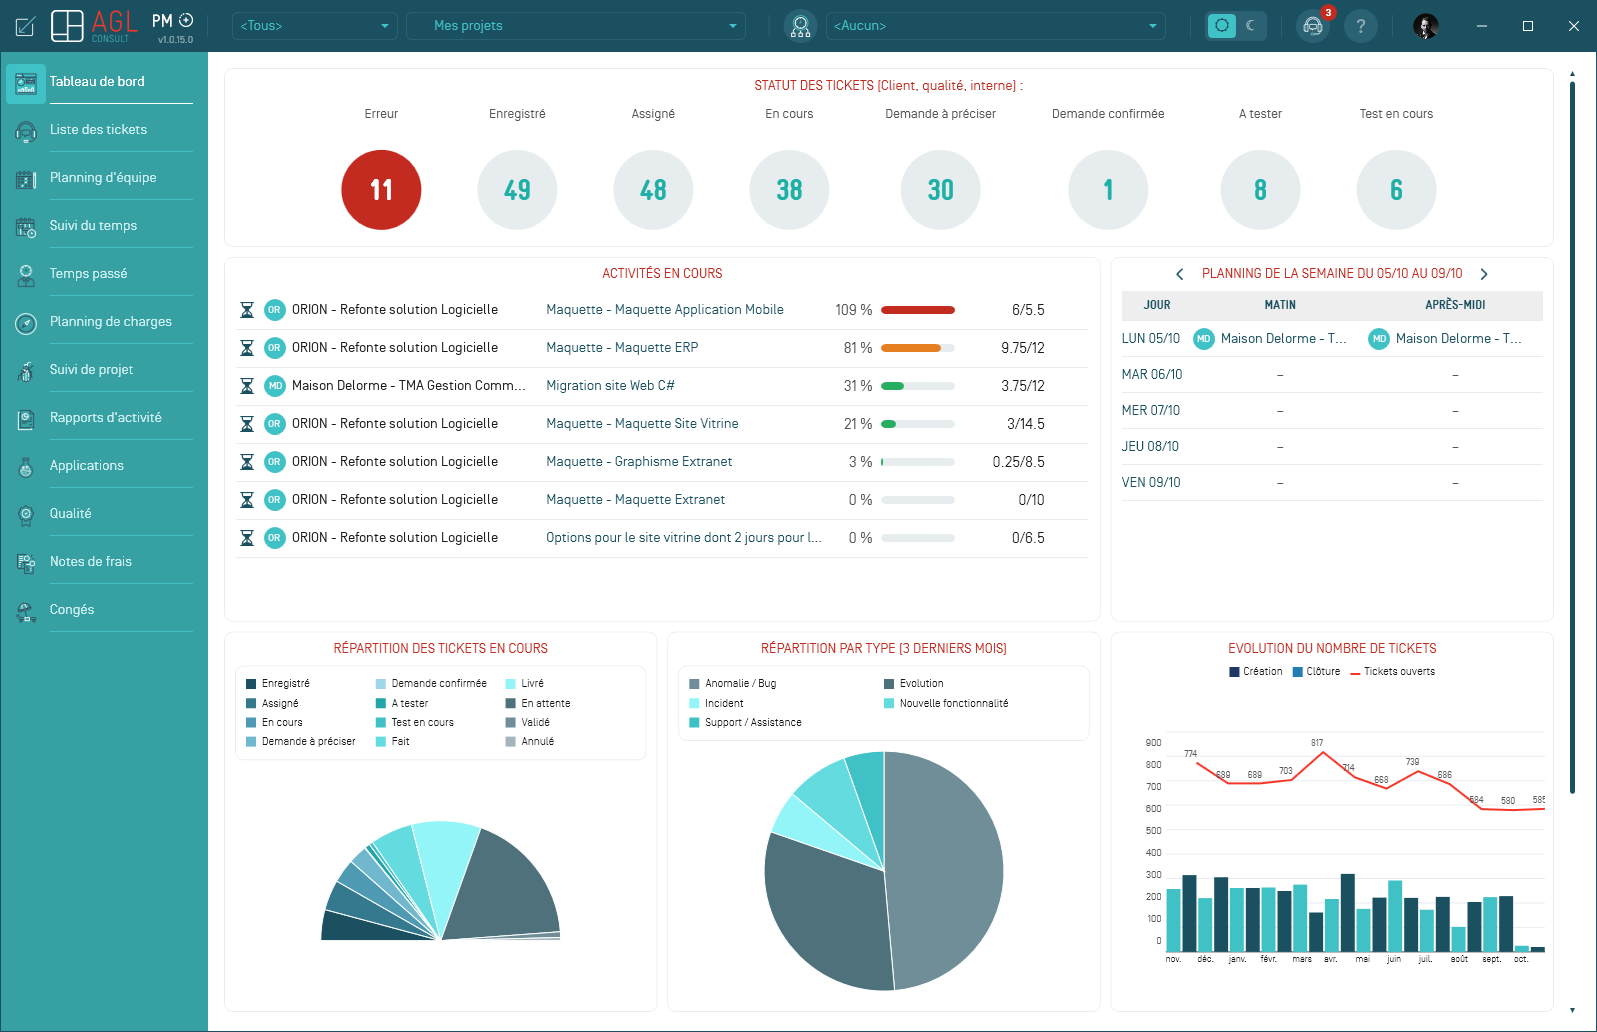
Task: Click the Qualité badge icon
Action: [26, 514]
